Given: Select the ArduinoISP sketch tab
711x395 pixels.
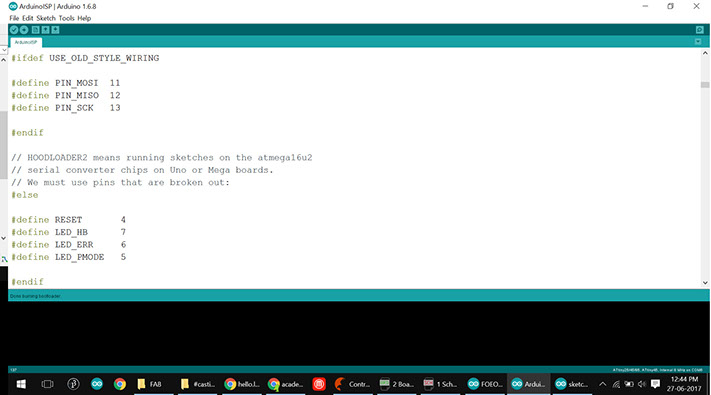Looking at the screenshot, I should pyautogui.click(x=26, y=42).
